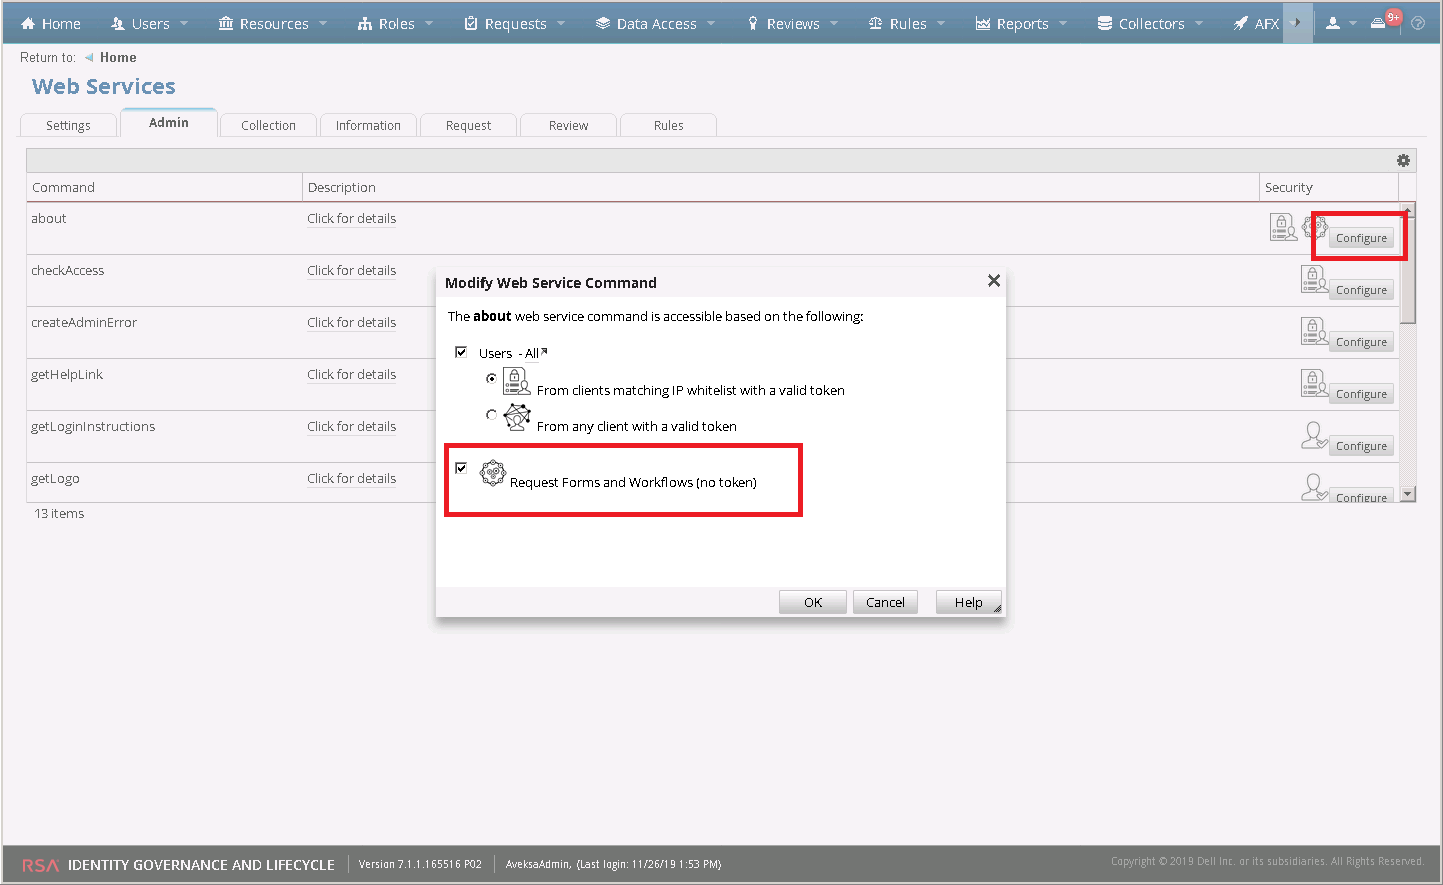Uncheck the Users - All checkbox
Viewport: 1443px width, 885px height.
tap(461, 351)
